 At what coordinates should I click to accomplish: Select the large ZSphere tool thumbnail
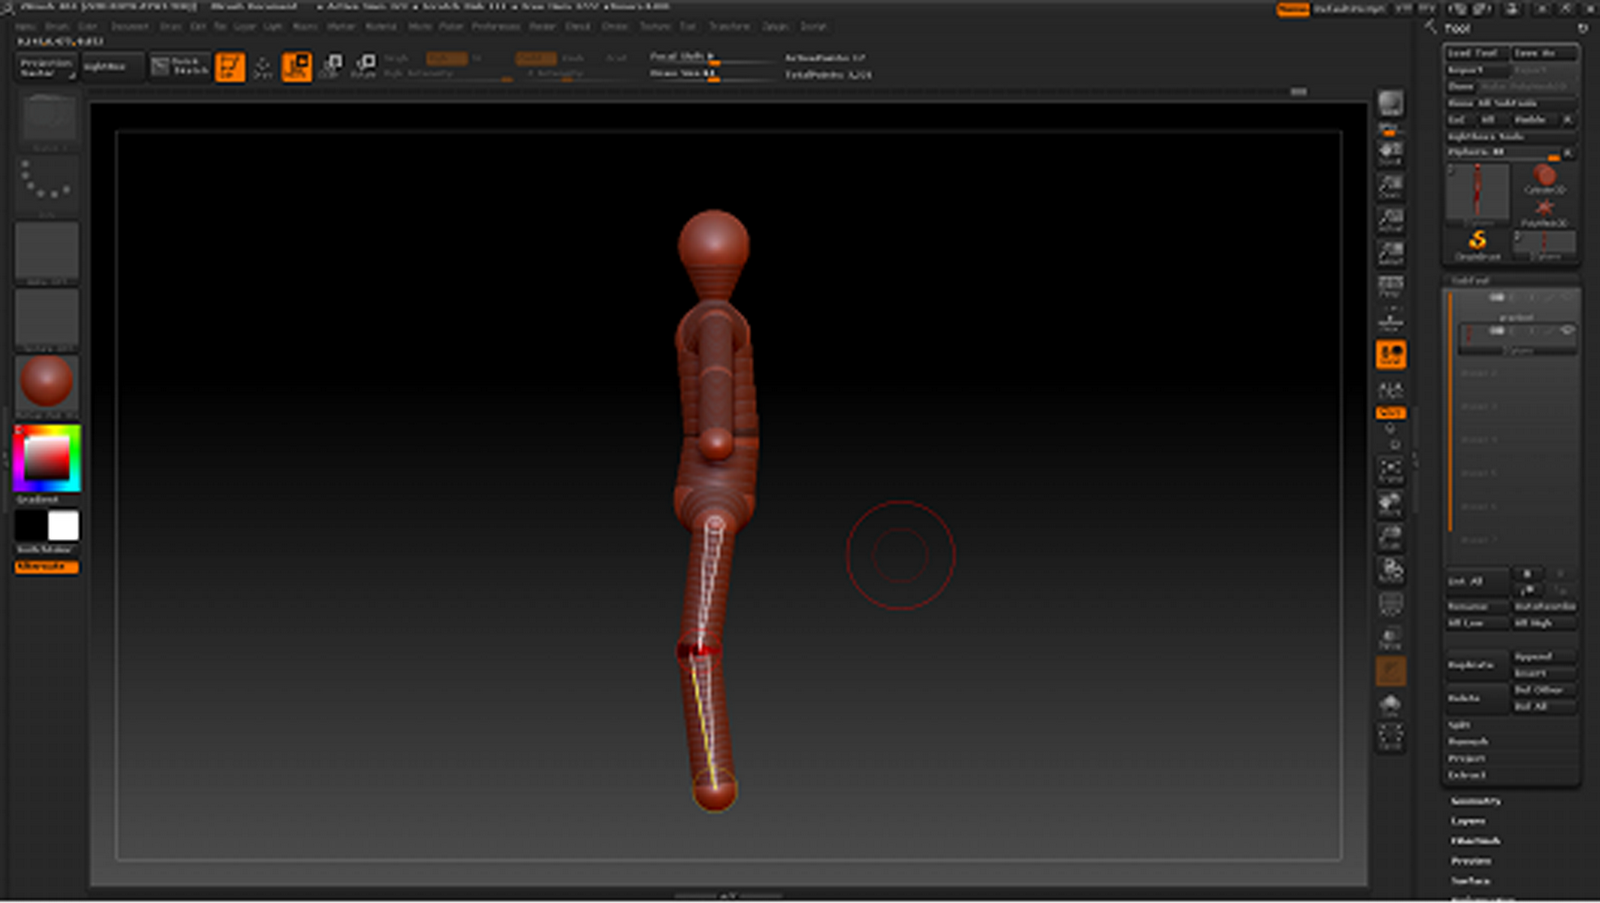click(x=1477, y=194)
